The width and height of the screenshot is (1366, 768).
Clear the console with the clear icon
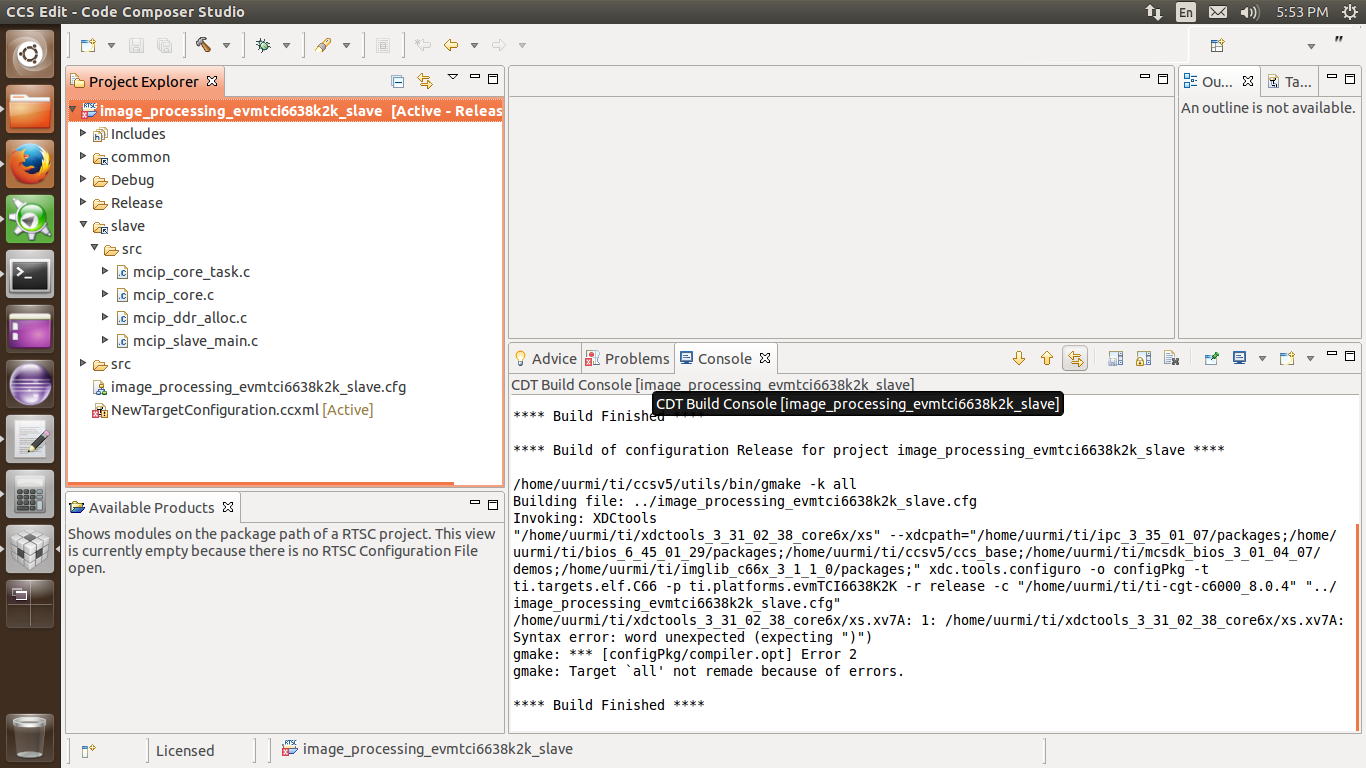pyautogui.click(x=1172, y=358)
